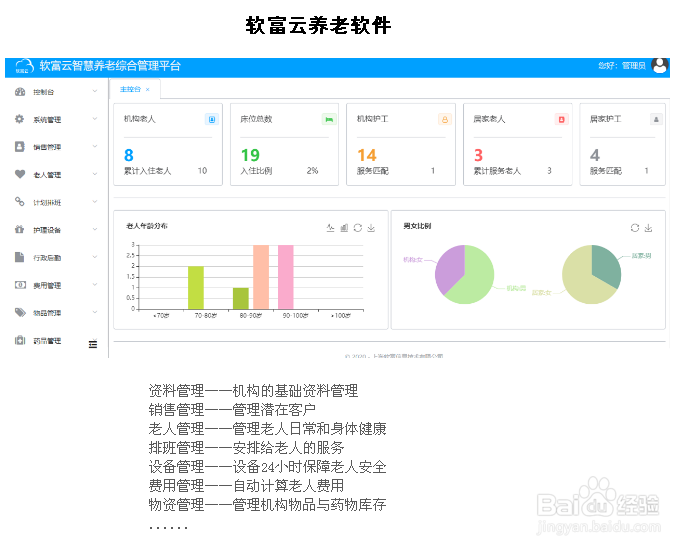Close the 主控台 tab

tap(148, 90)
